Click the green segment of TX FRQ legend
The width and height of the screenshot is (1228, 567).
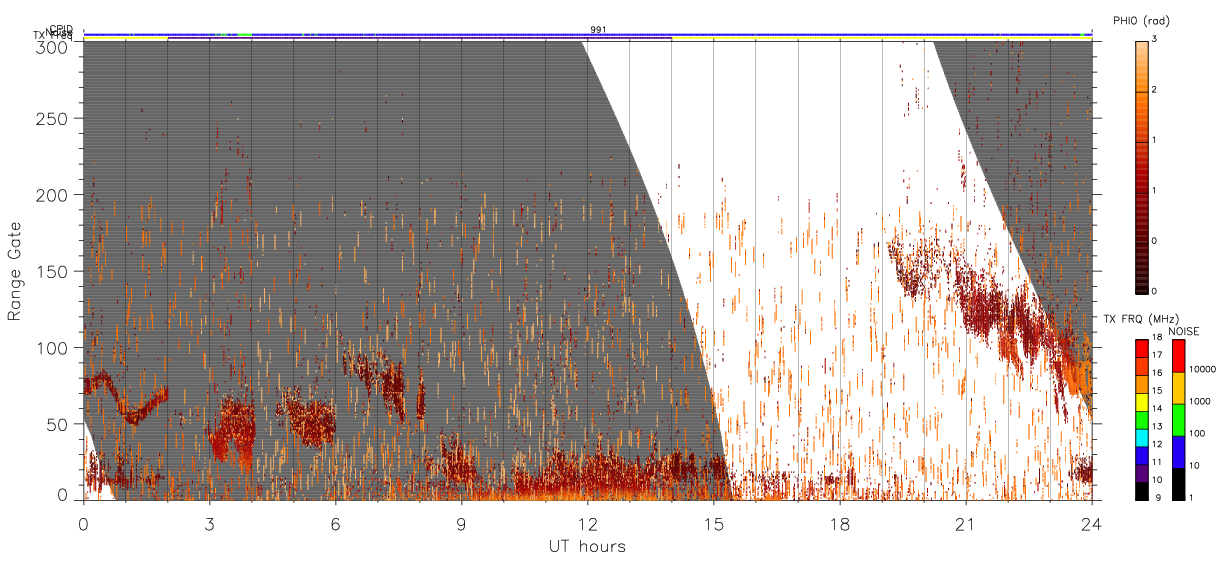coord(1141,420)
